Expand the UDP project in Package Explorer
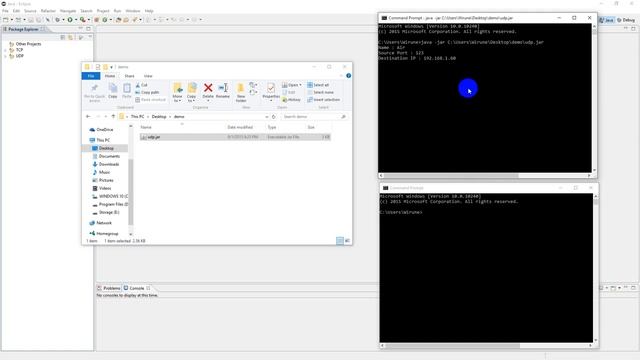Screen dimensions: 640x360 point(5,56)
